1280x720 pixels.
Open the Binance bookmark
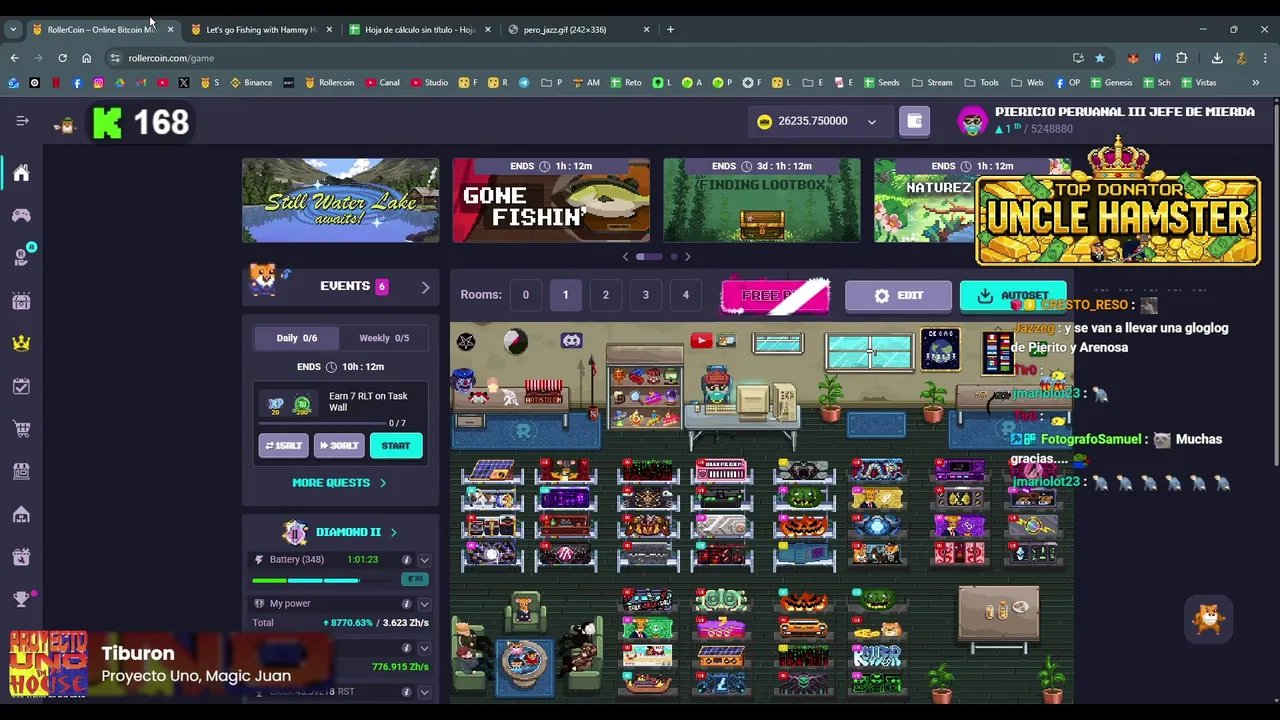coord(251,82)
